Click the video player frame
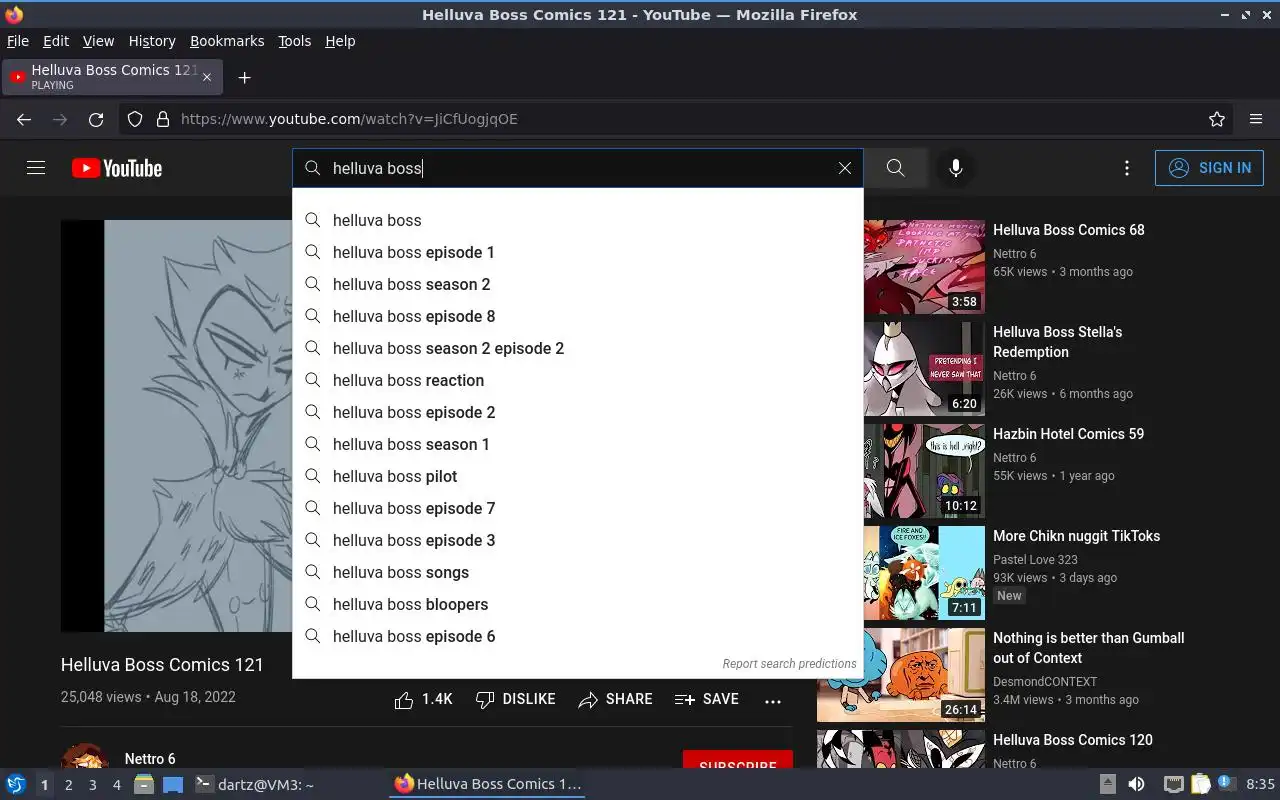Viewport: 1280px width, 800px height. [176, 426]
